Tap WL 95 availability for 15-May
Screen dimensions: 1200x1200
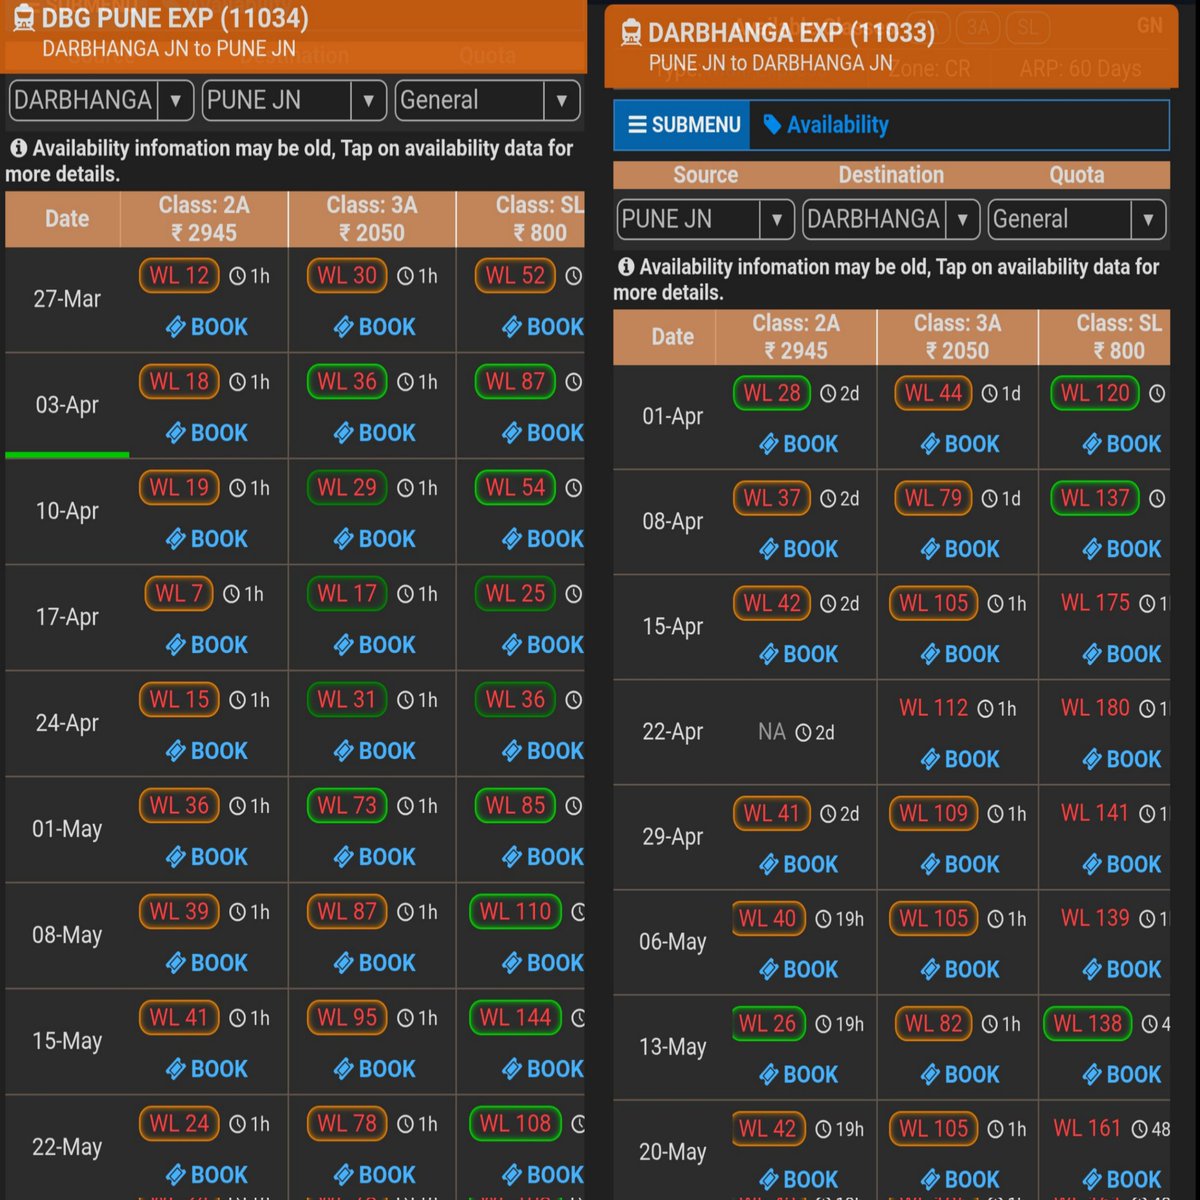tap(347, 1017)
